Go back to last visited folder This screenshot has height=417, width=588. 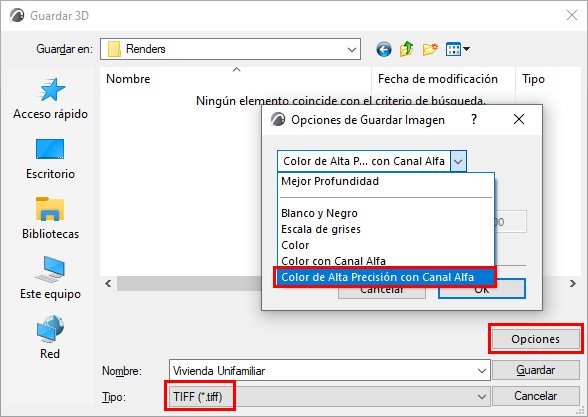pyautogui.click(x=384, y=49)
